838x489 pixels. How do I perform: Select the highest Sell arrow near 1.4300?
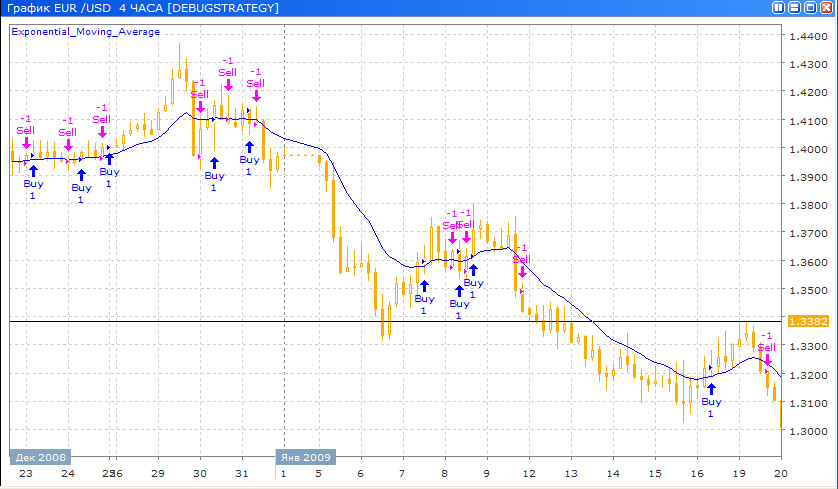(x=228, y=85)
